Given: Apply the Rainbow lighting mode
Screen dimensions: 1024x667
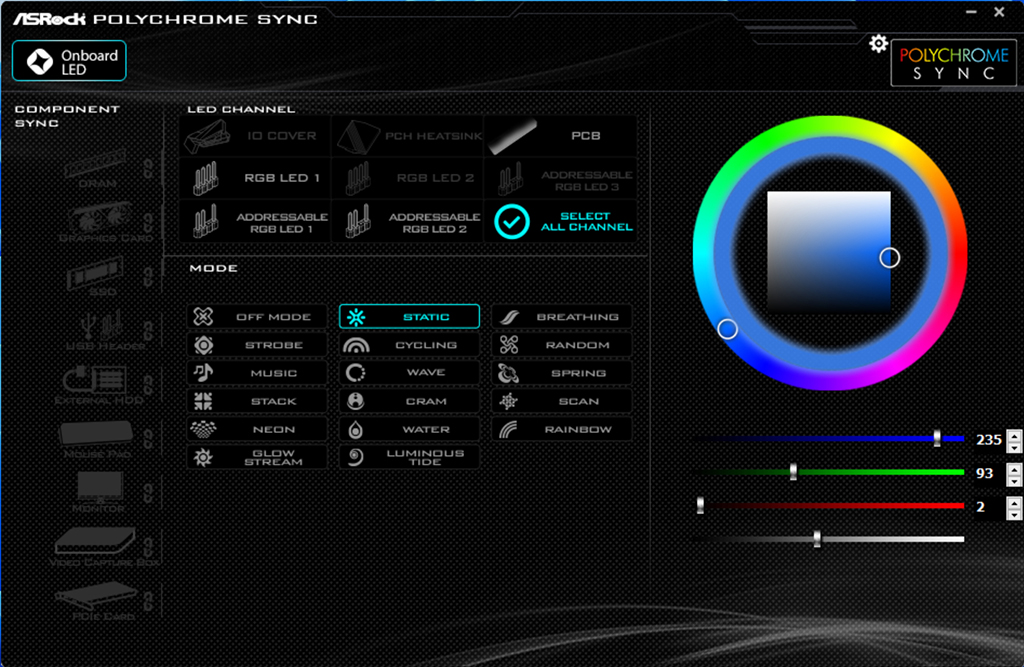Looking at the screenshot, I should click(562, 429).
